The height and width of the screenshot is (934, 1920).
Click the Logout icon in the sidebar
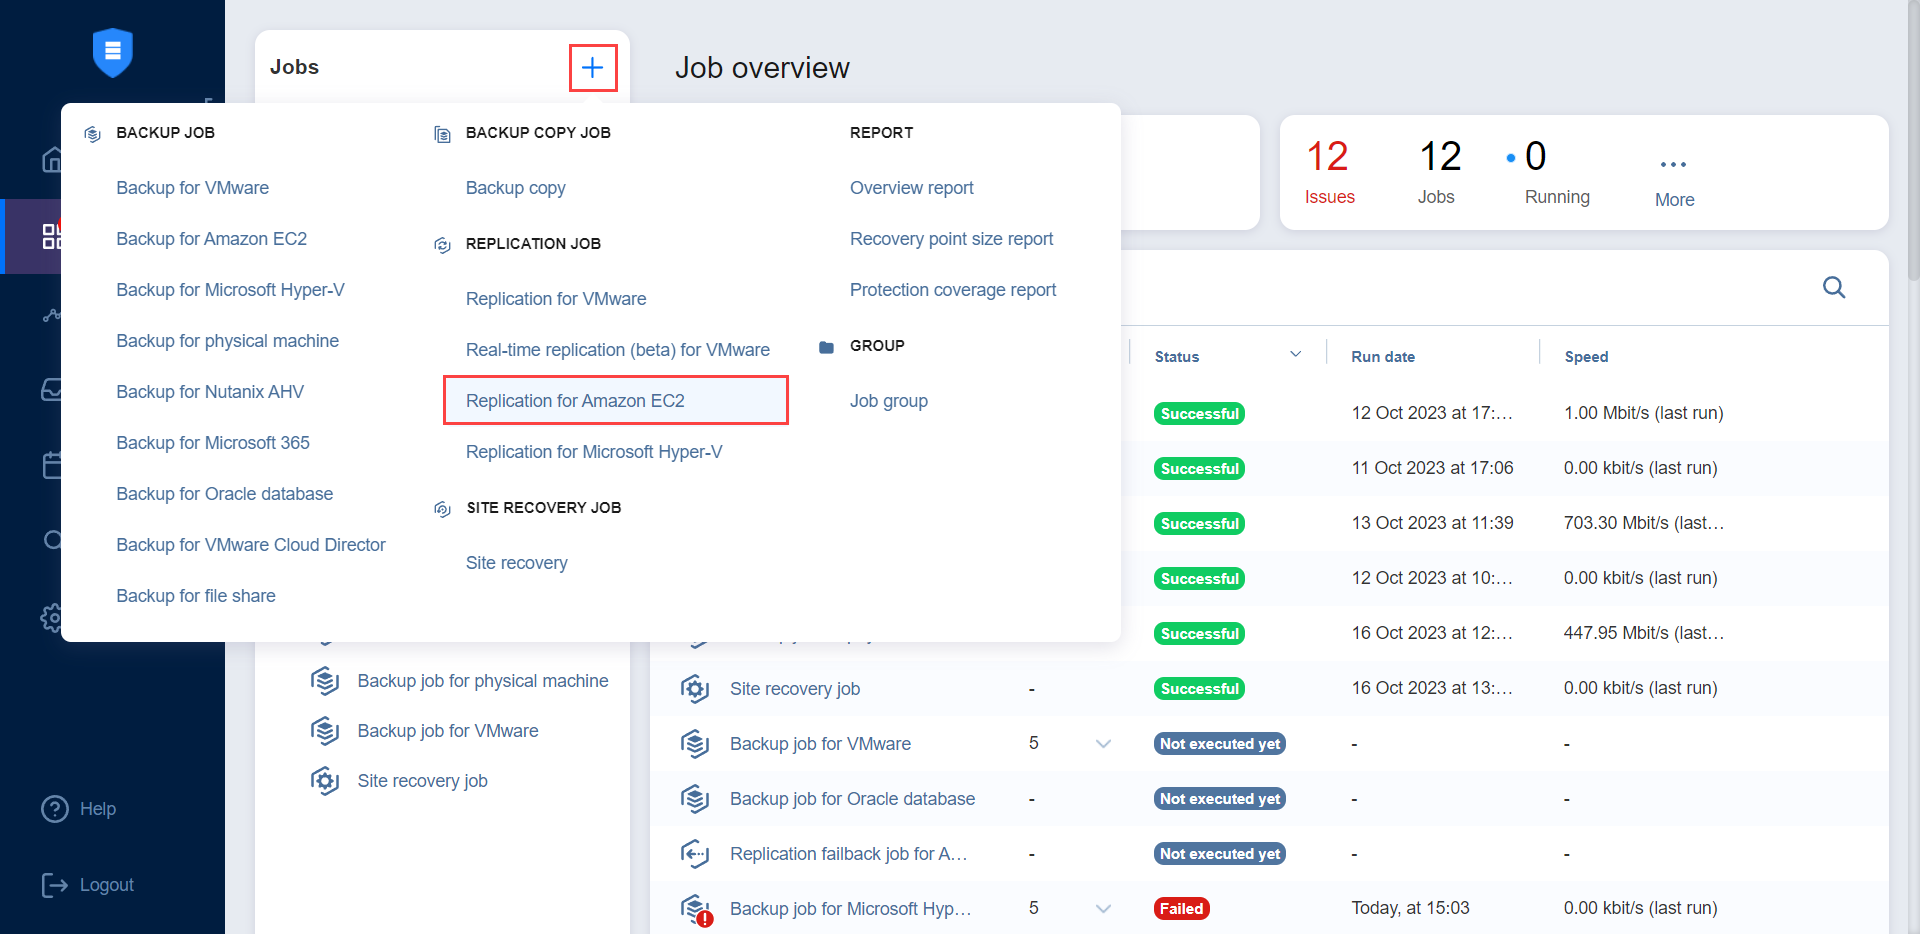[54, 885]
